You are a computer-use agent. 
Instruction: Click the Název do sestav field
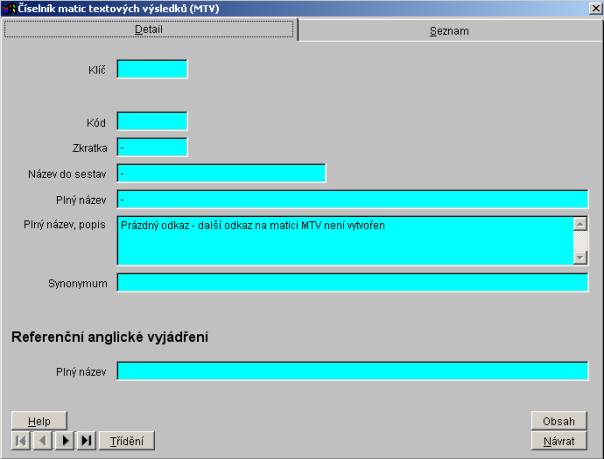(221, 173)
